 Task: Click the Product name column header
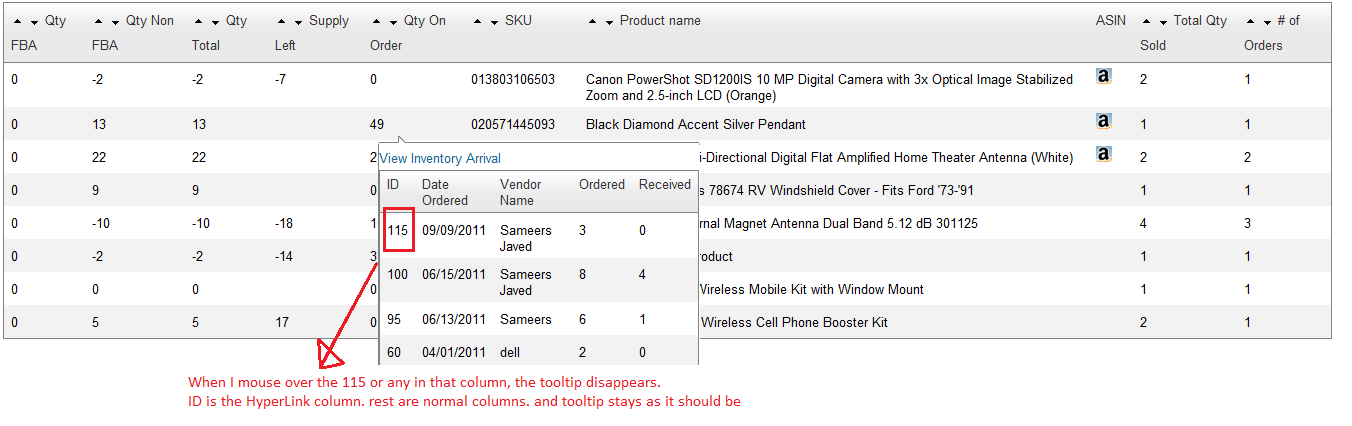pos(660,21)
